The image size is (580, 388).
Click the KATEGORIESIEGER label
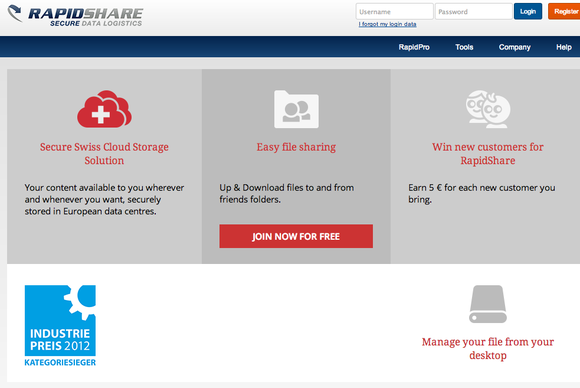coord(60,362)
